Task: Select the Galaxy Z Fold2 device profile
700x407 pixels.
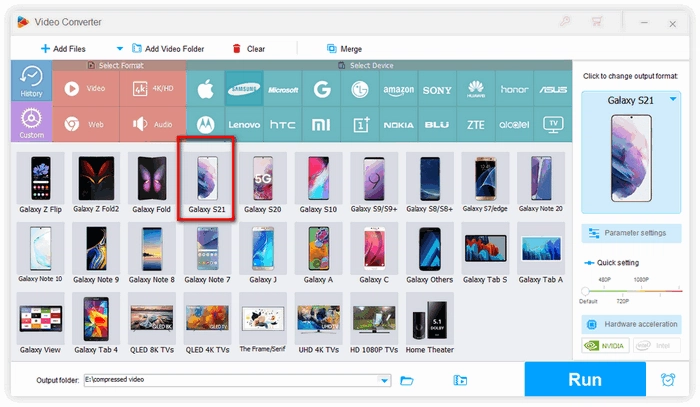Action: pyautogui.click(x=96, y=184)
